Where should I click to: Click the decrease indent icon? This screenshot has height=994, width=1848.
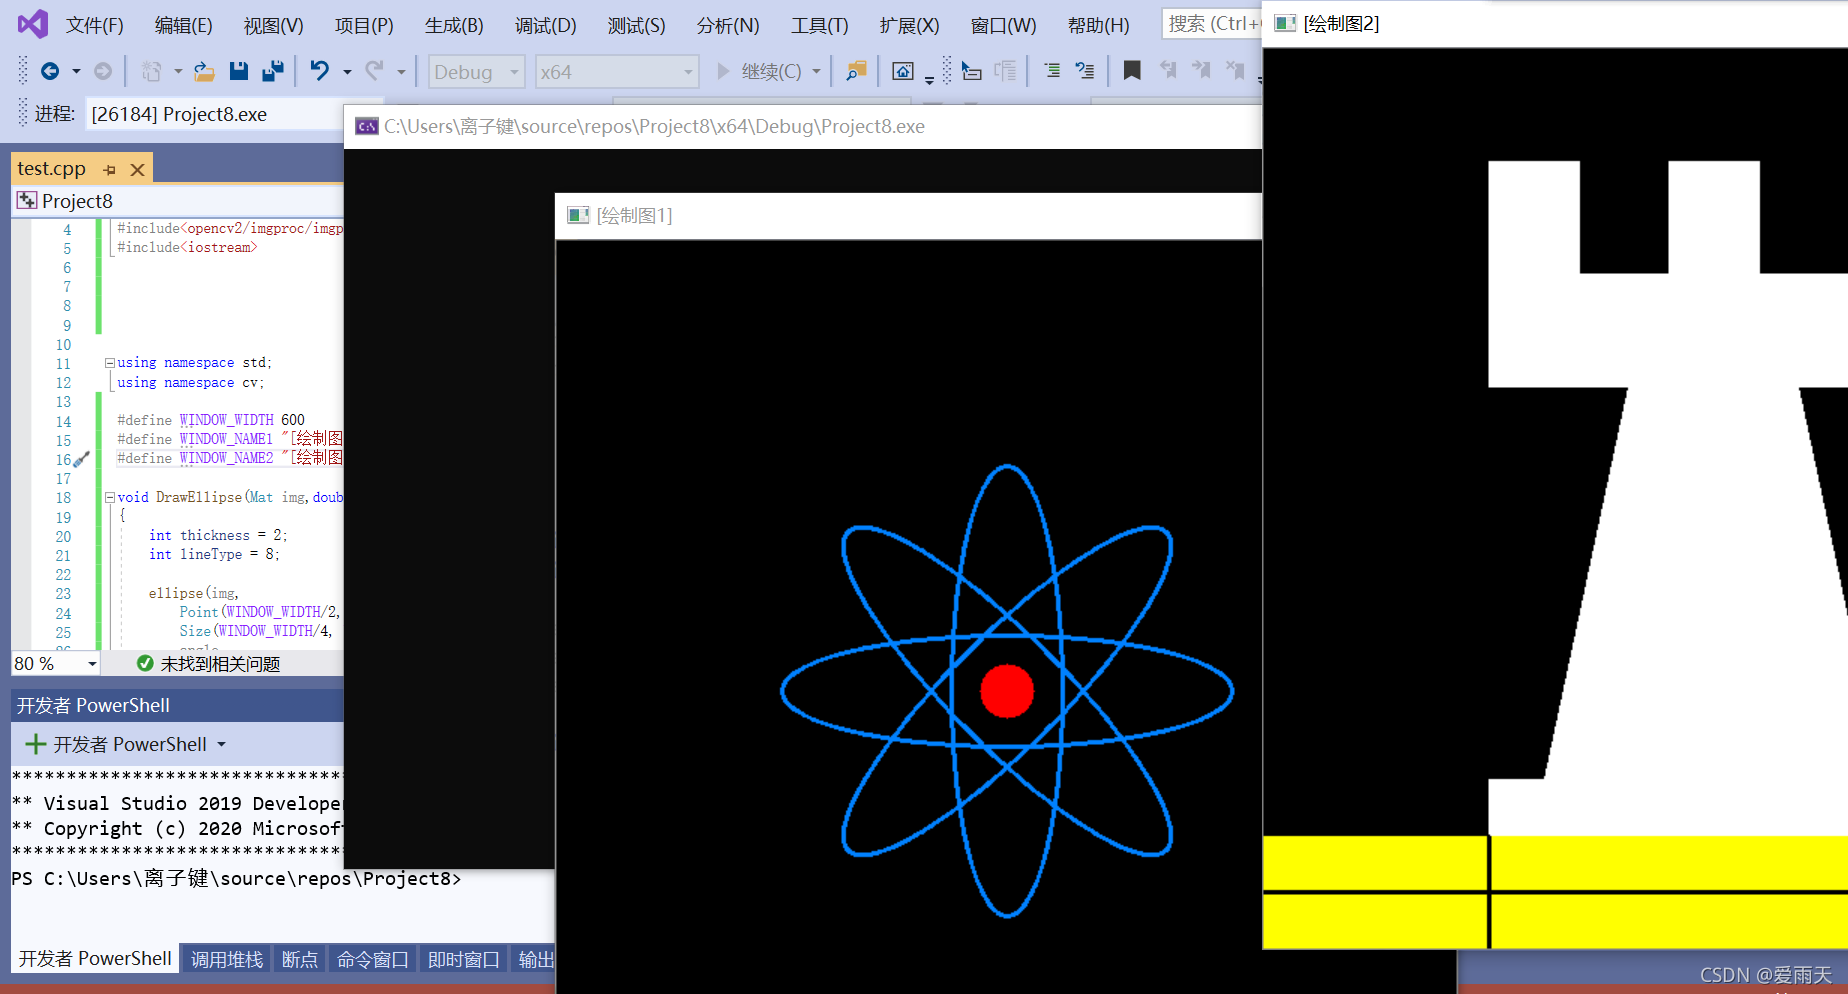971,71
